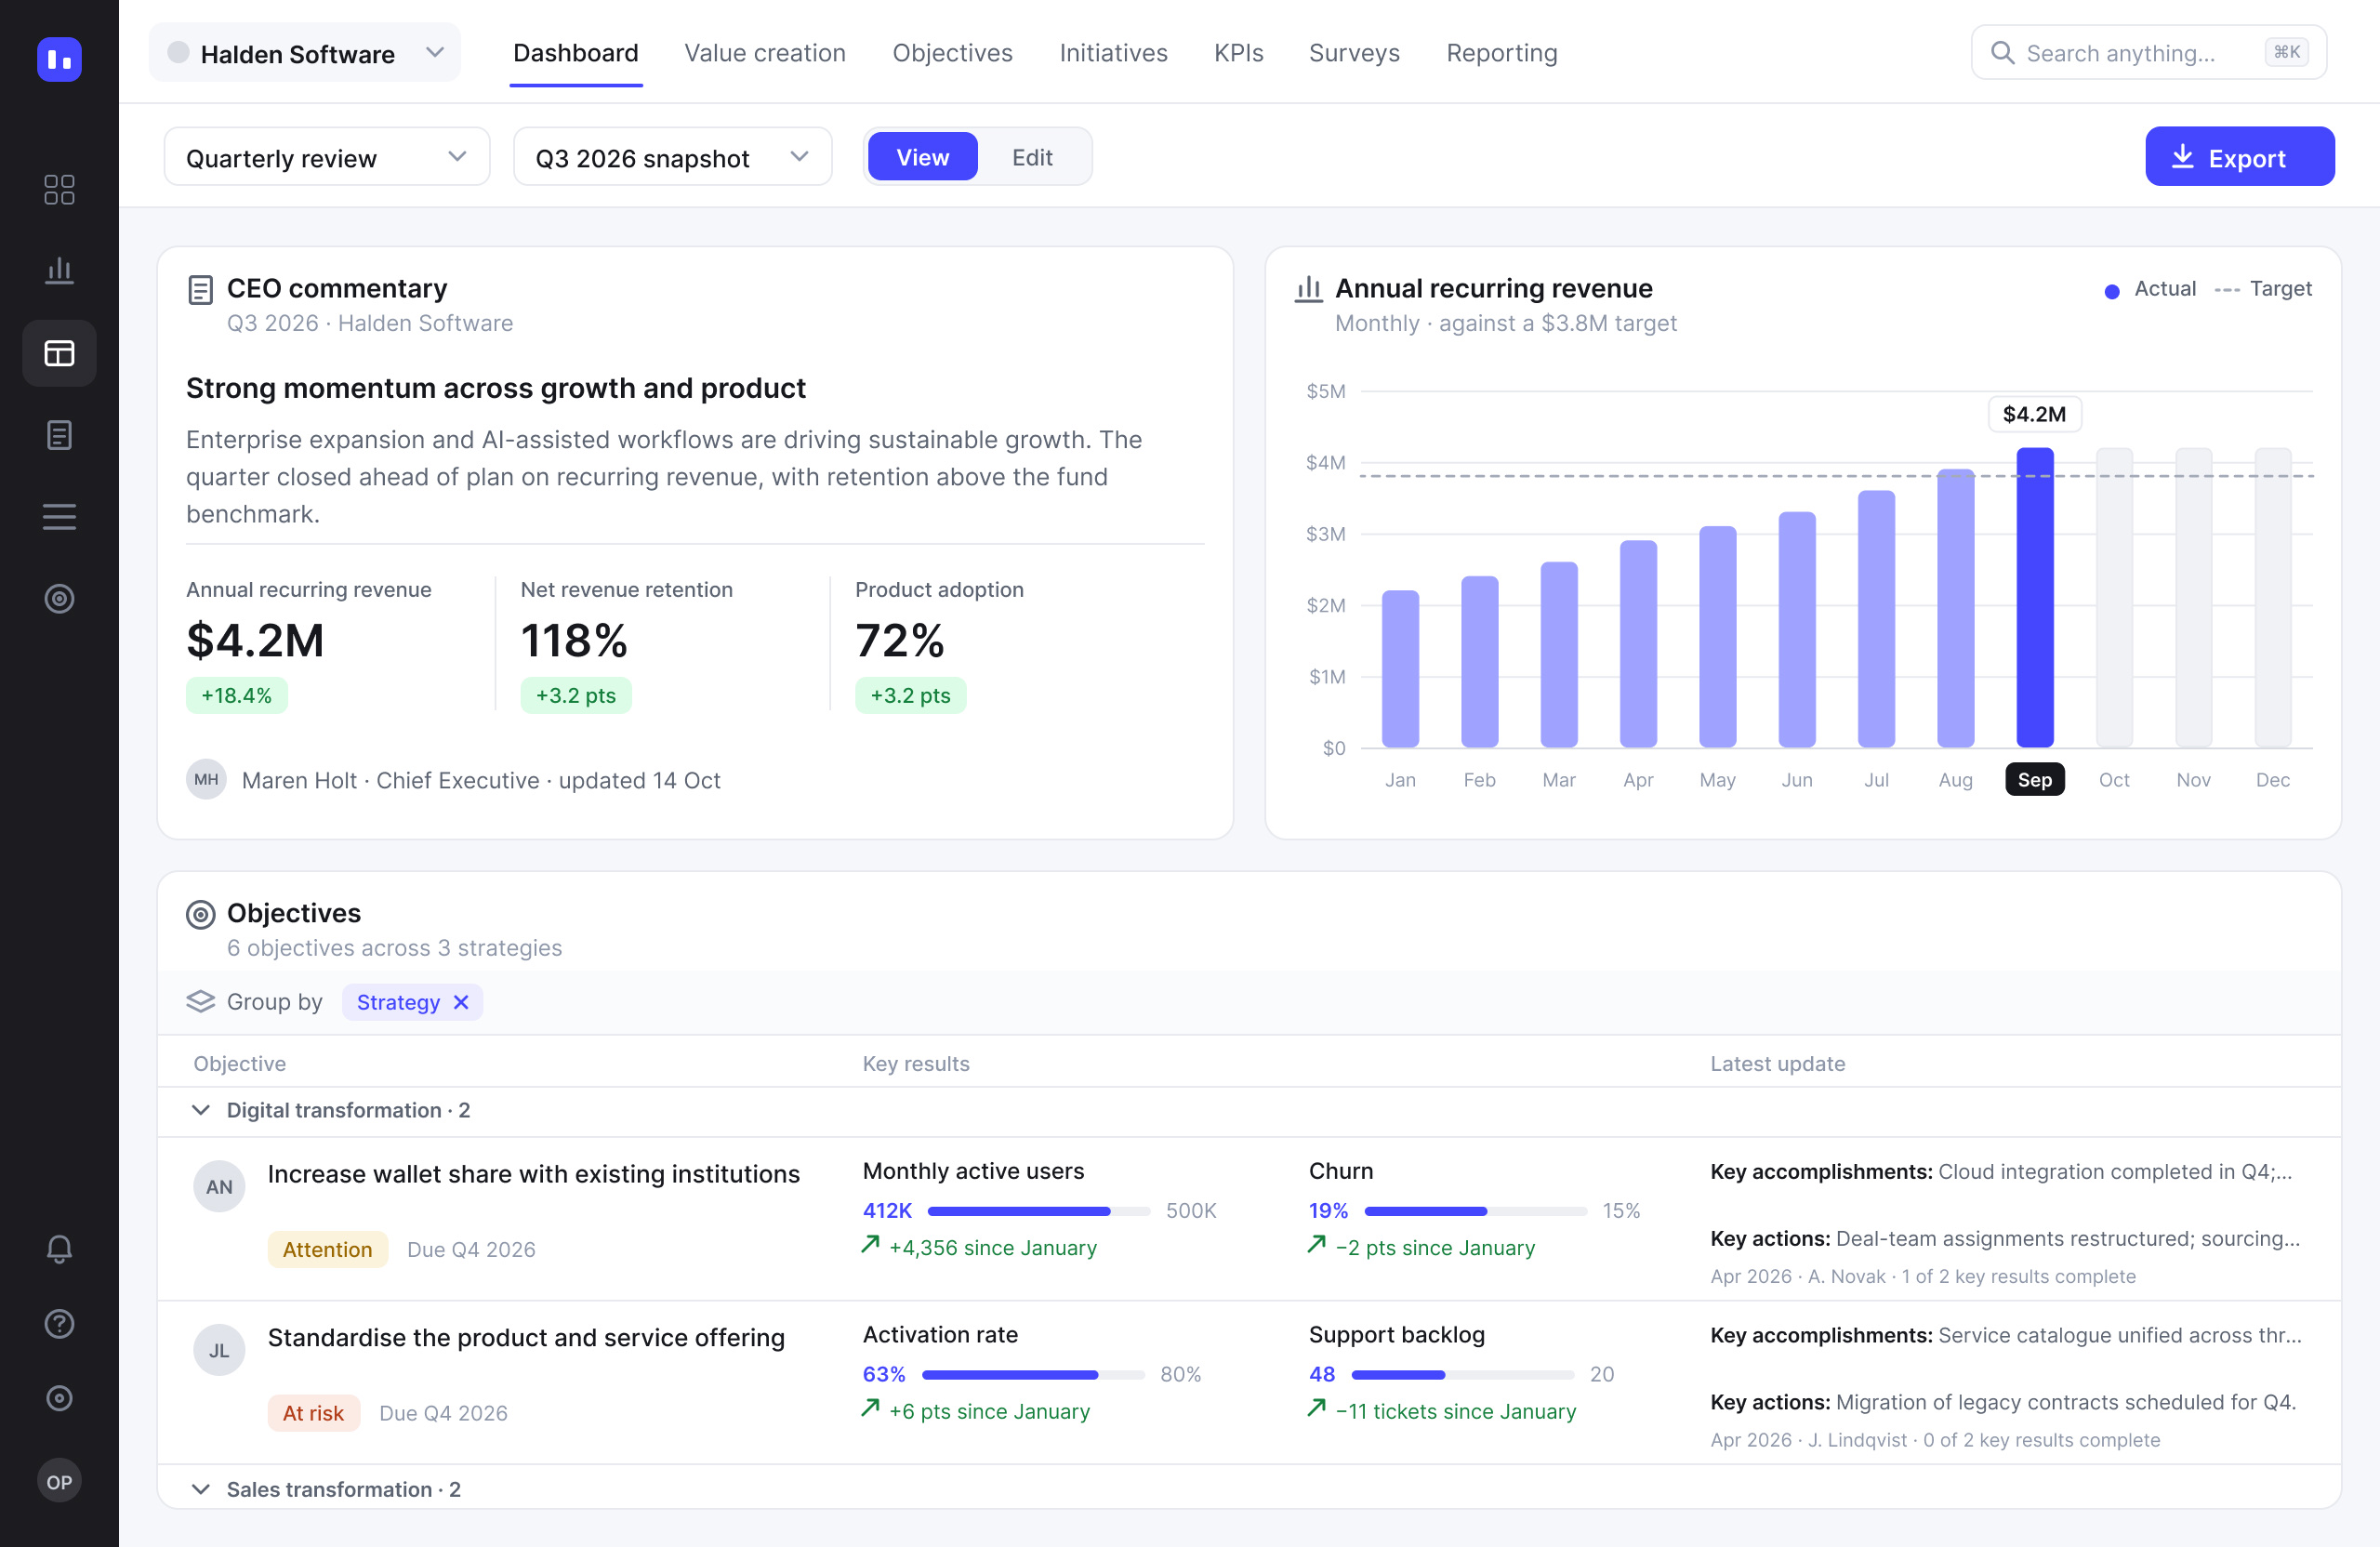This screenshot has width=2380, height=1547.
Task: Switch to View mode
Action: pyautogui.click(x=922, y=157)
